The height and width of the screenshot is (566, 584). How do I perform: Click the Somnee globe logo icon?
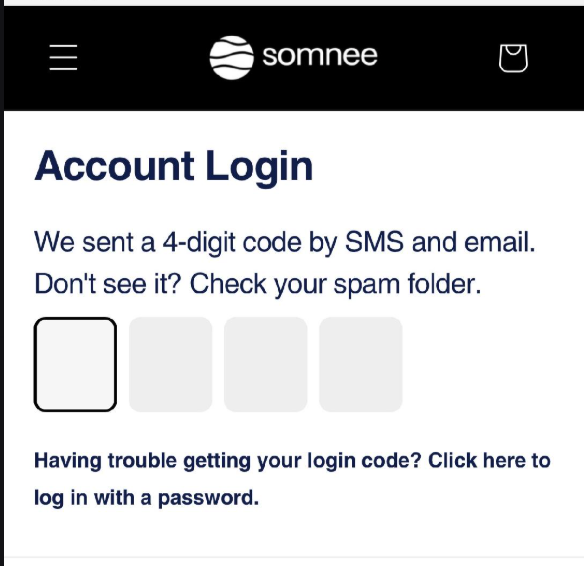[231, 57]
